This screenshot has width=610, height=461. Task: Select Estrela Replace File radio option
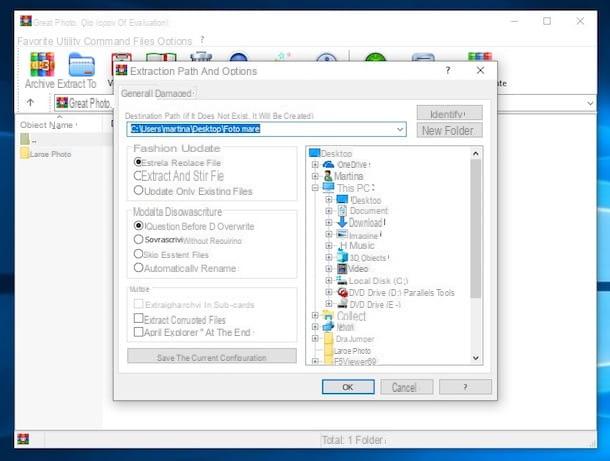pos(138,161)
